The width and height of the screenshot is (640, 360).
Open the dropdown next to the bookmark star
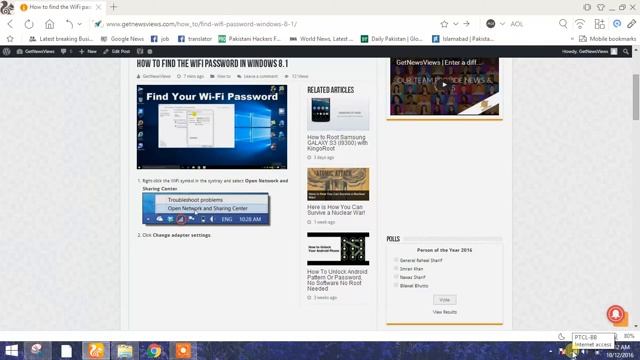coord(456,24)
